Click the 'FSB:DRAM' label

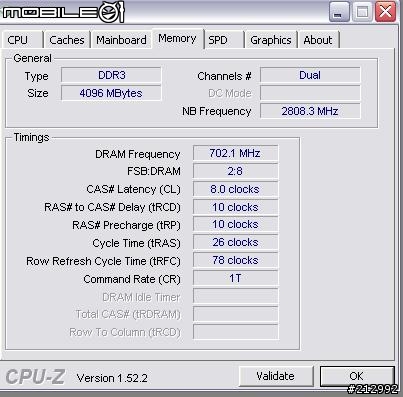pyautogui.click(x=154, y=171)
